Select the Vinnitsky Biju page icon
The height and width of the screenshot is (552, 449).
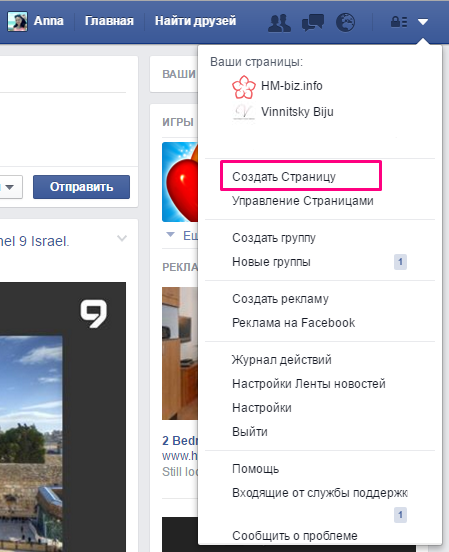tap(244, 112)
